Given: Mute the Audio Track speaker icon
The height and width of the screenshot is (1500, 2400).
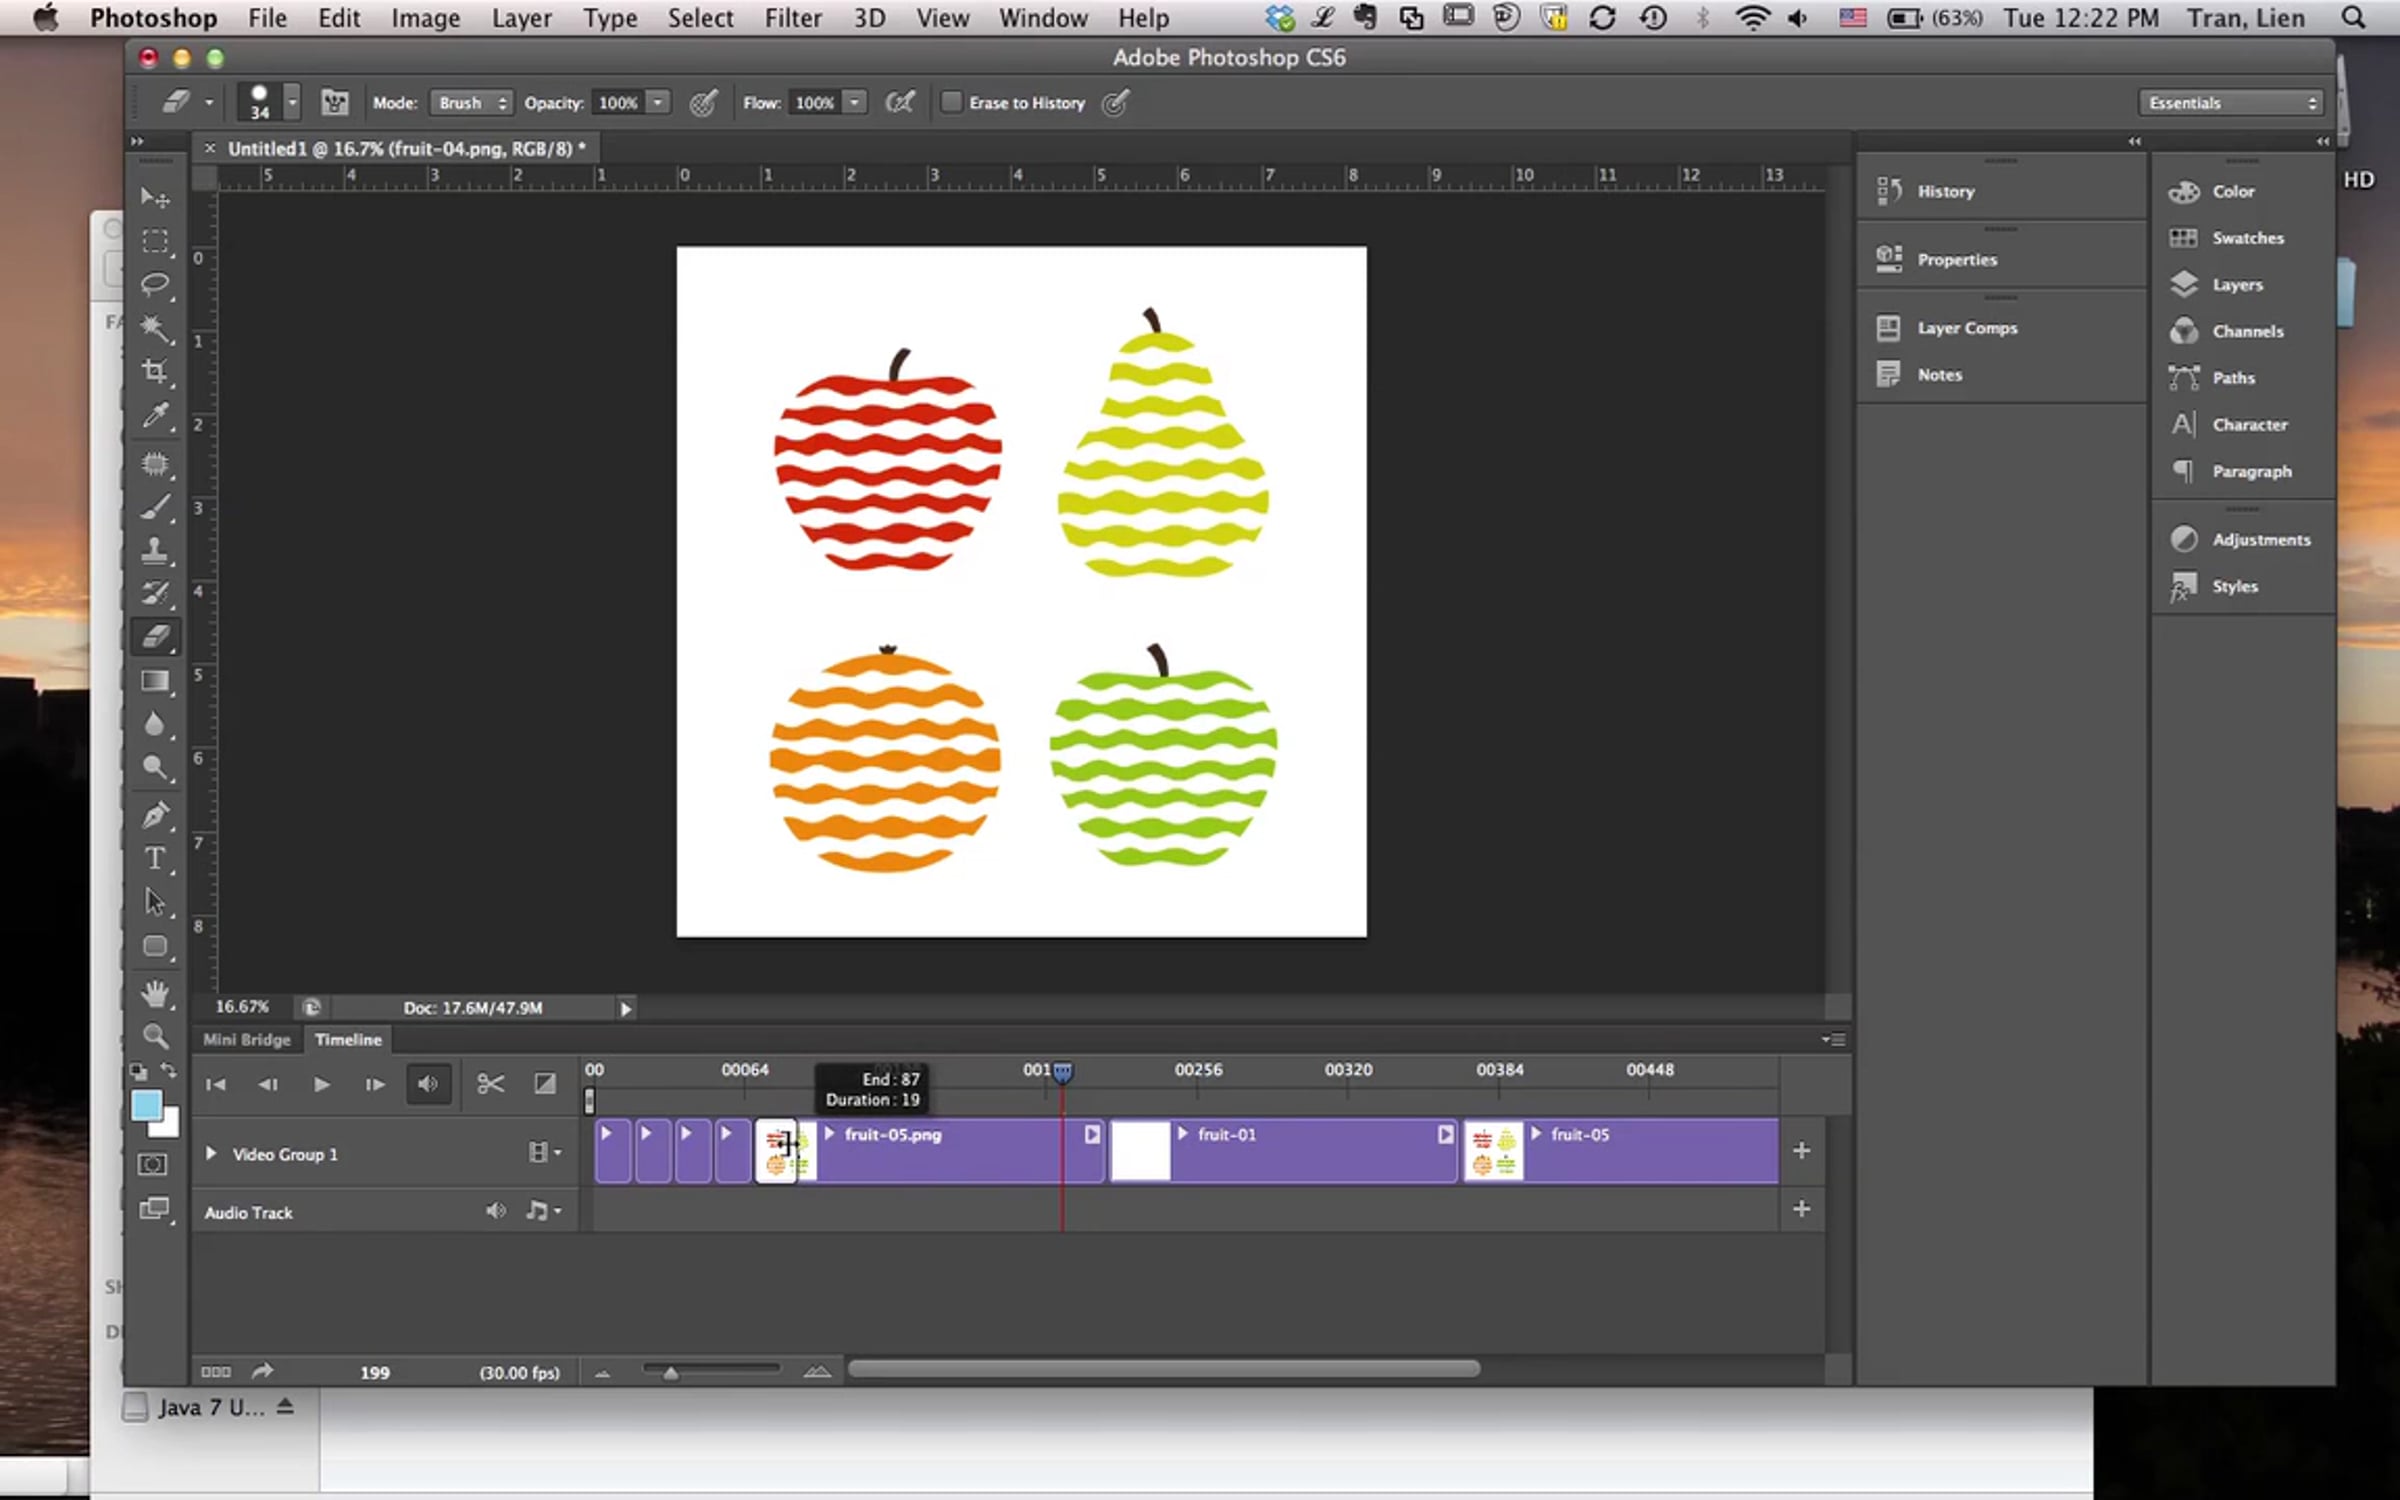Looking at the screenshot, I should 495,1211.
